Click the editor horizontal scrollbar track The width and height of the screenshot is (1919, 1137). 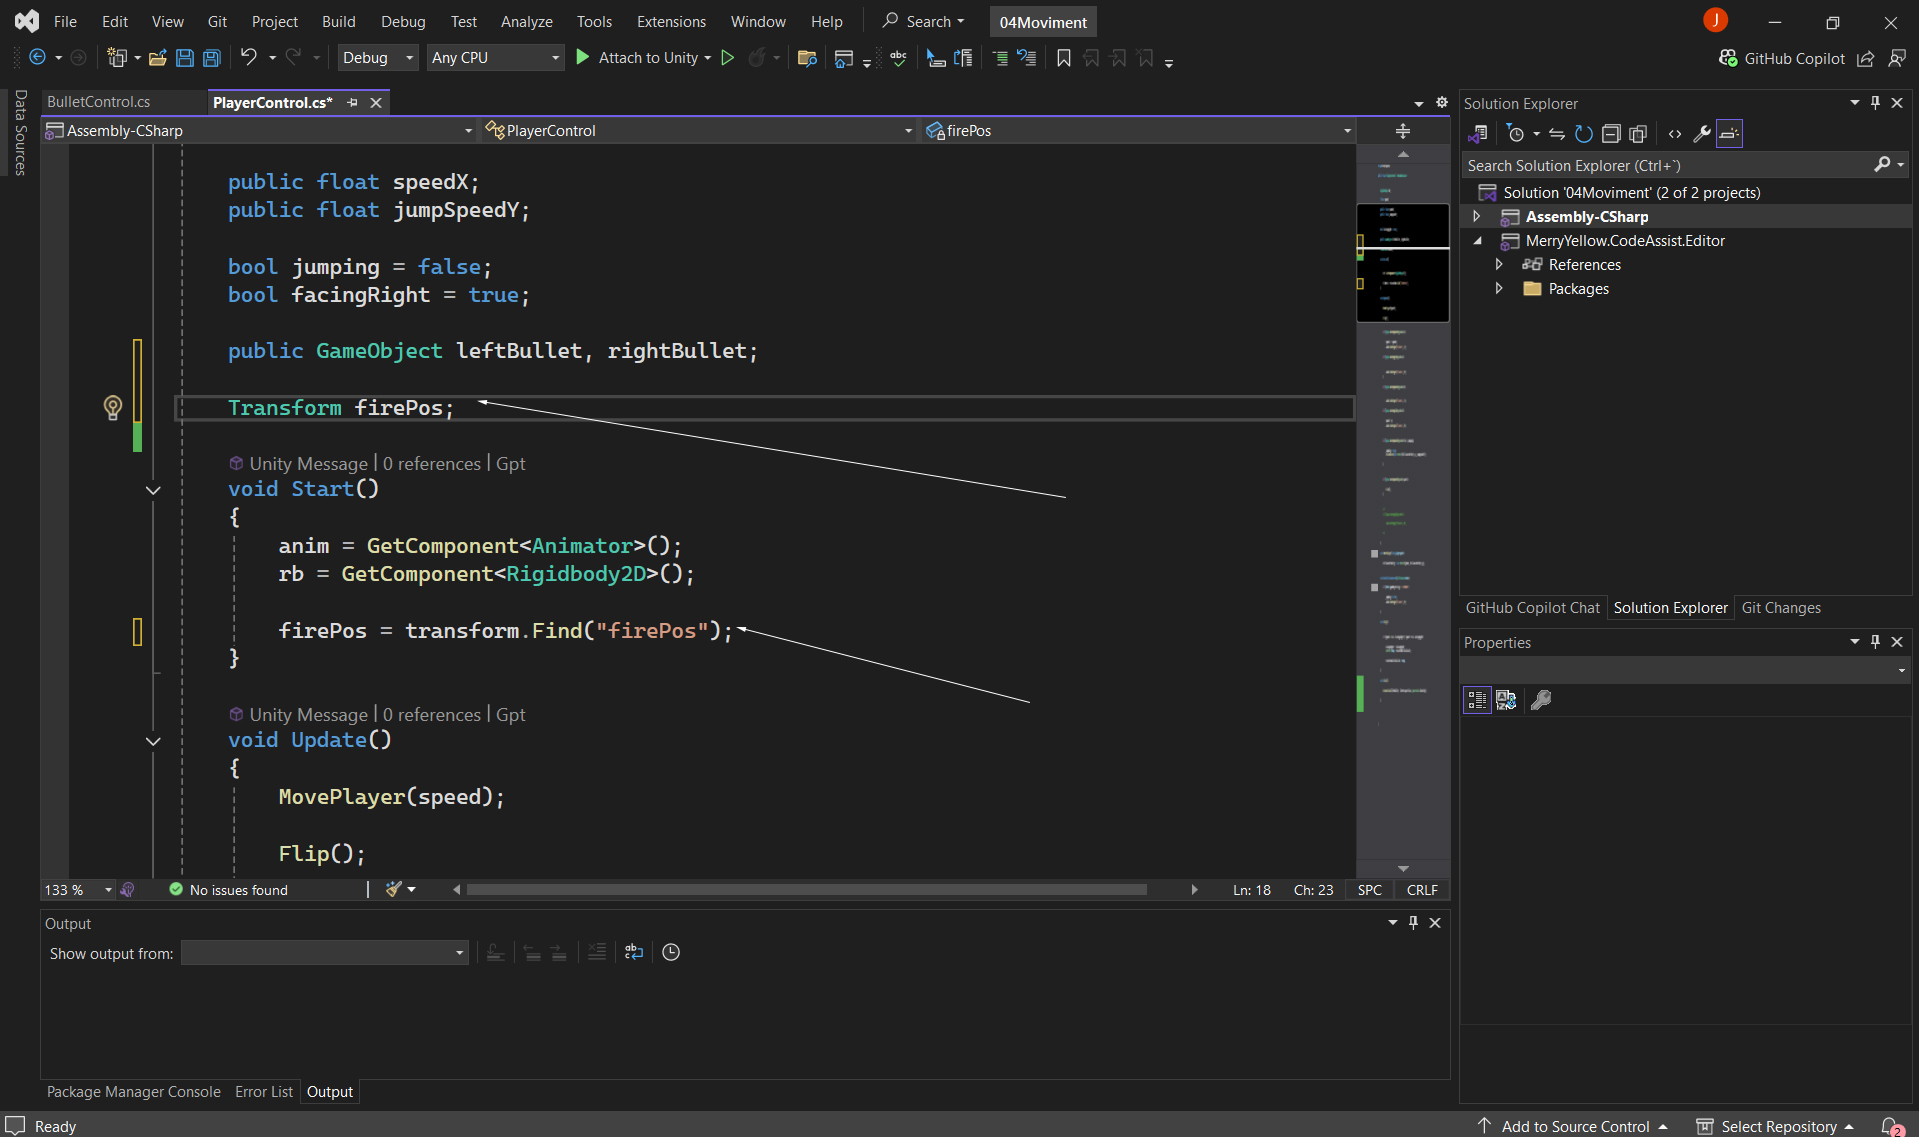point(806,890)
